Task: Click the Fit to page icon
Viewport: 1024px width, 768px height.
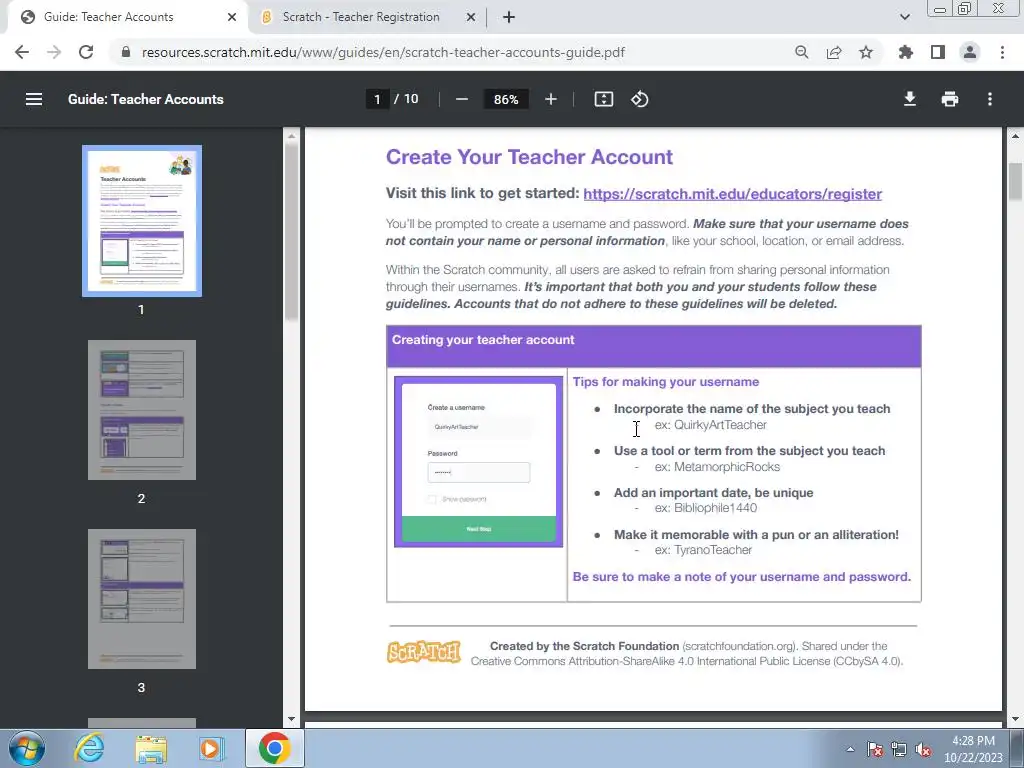Action: 603,99
